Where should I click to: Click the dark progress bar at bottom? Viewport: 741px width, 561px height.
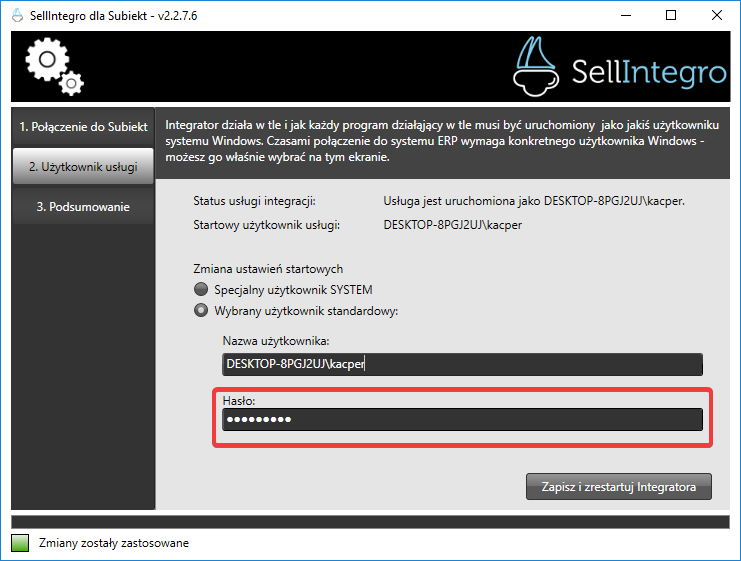pos(370,522)
